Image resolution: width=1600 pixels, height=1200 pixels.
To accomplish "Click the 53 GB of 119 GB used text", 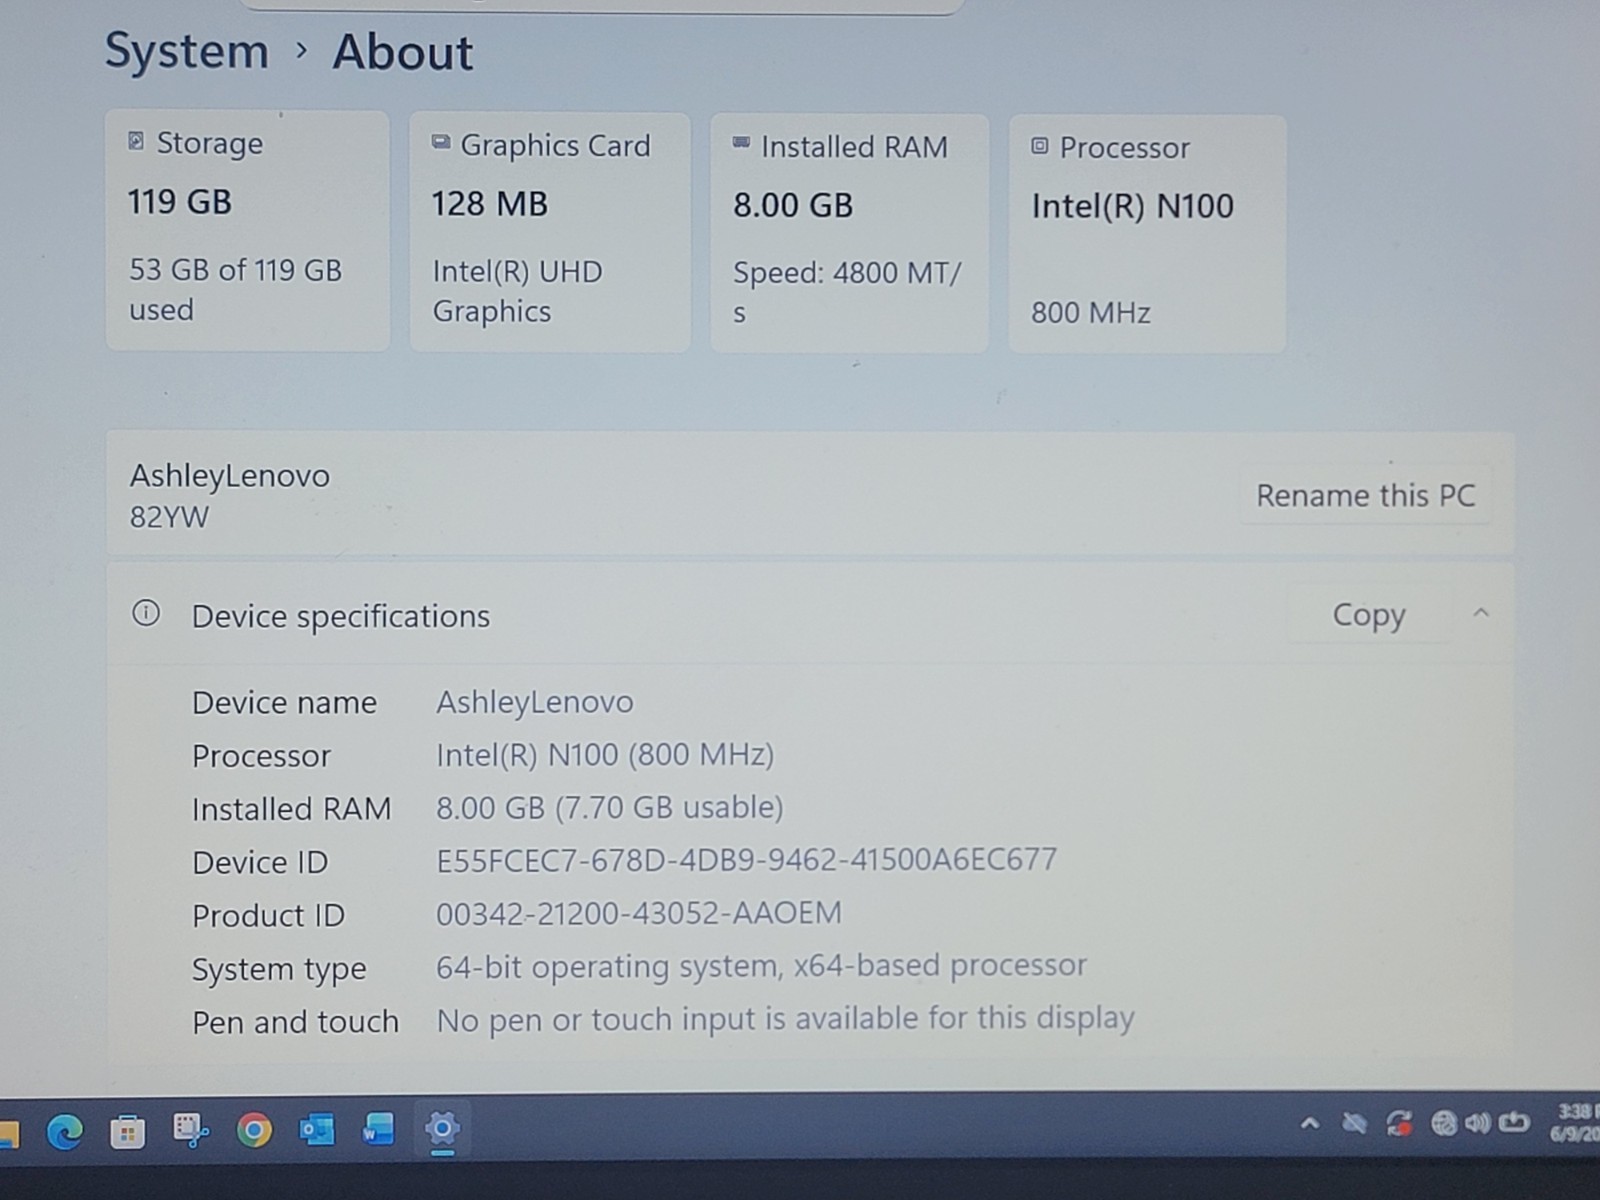I will tap(235, 289).
